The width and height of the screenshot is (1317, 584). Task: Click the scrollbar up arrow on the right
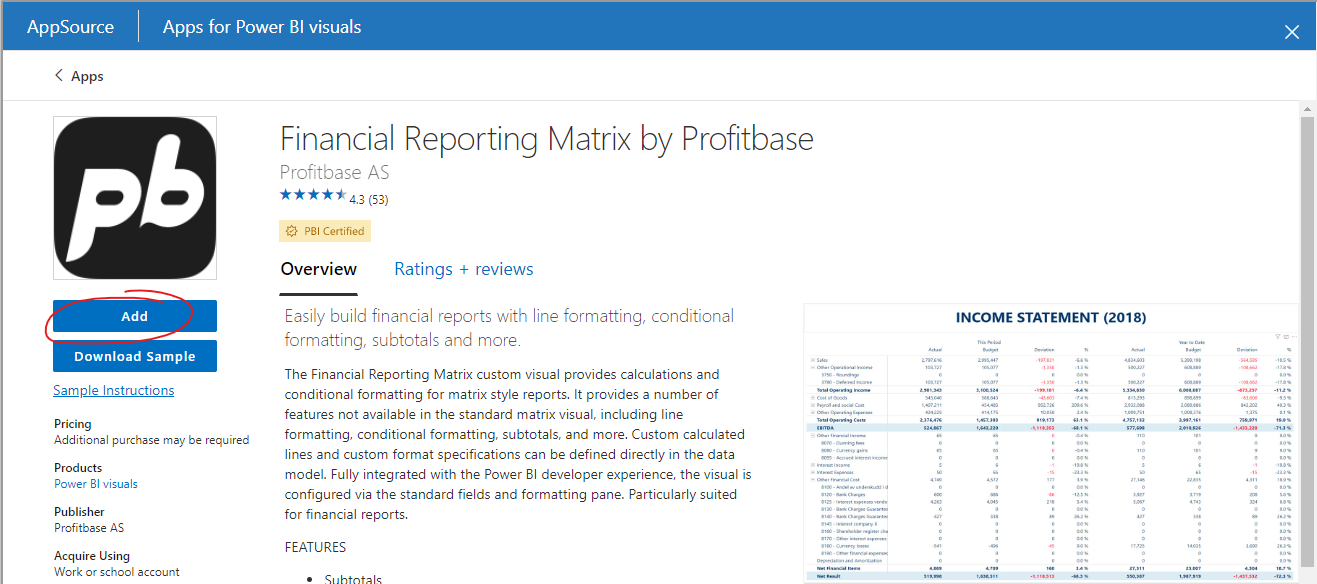1308,107
